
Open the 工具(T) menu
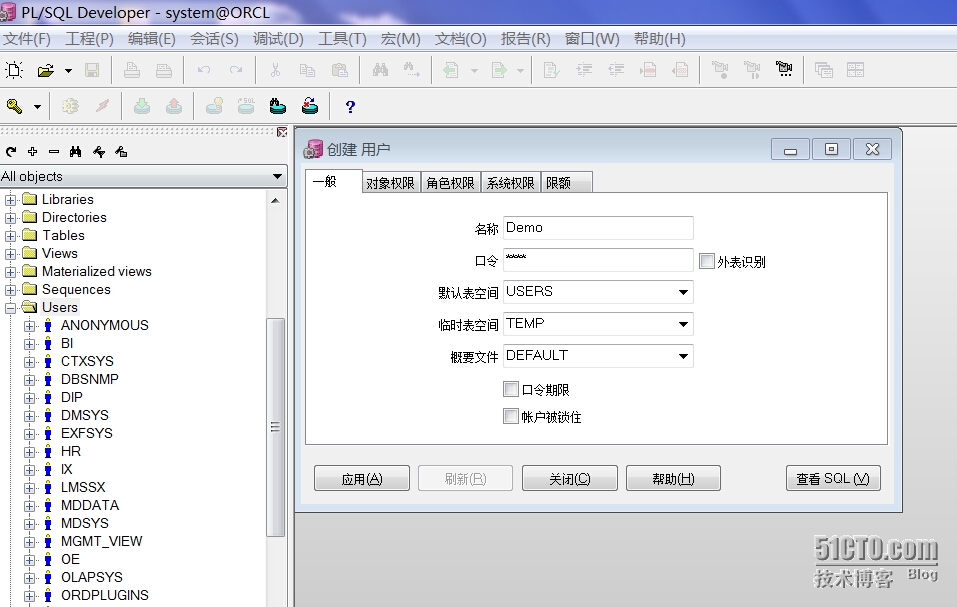click(342, 39)
